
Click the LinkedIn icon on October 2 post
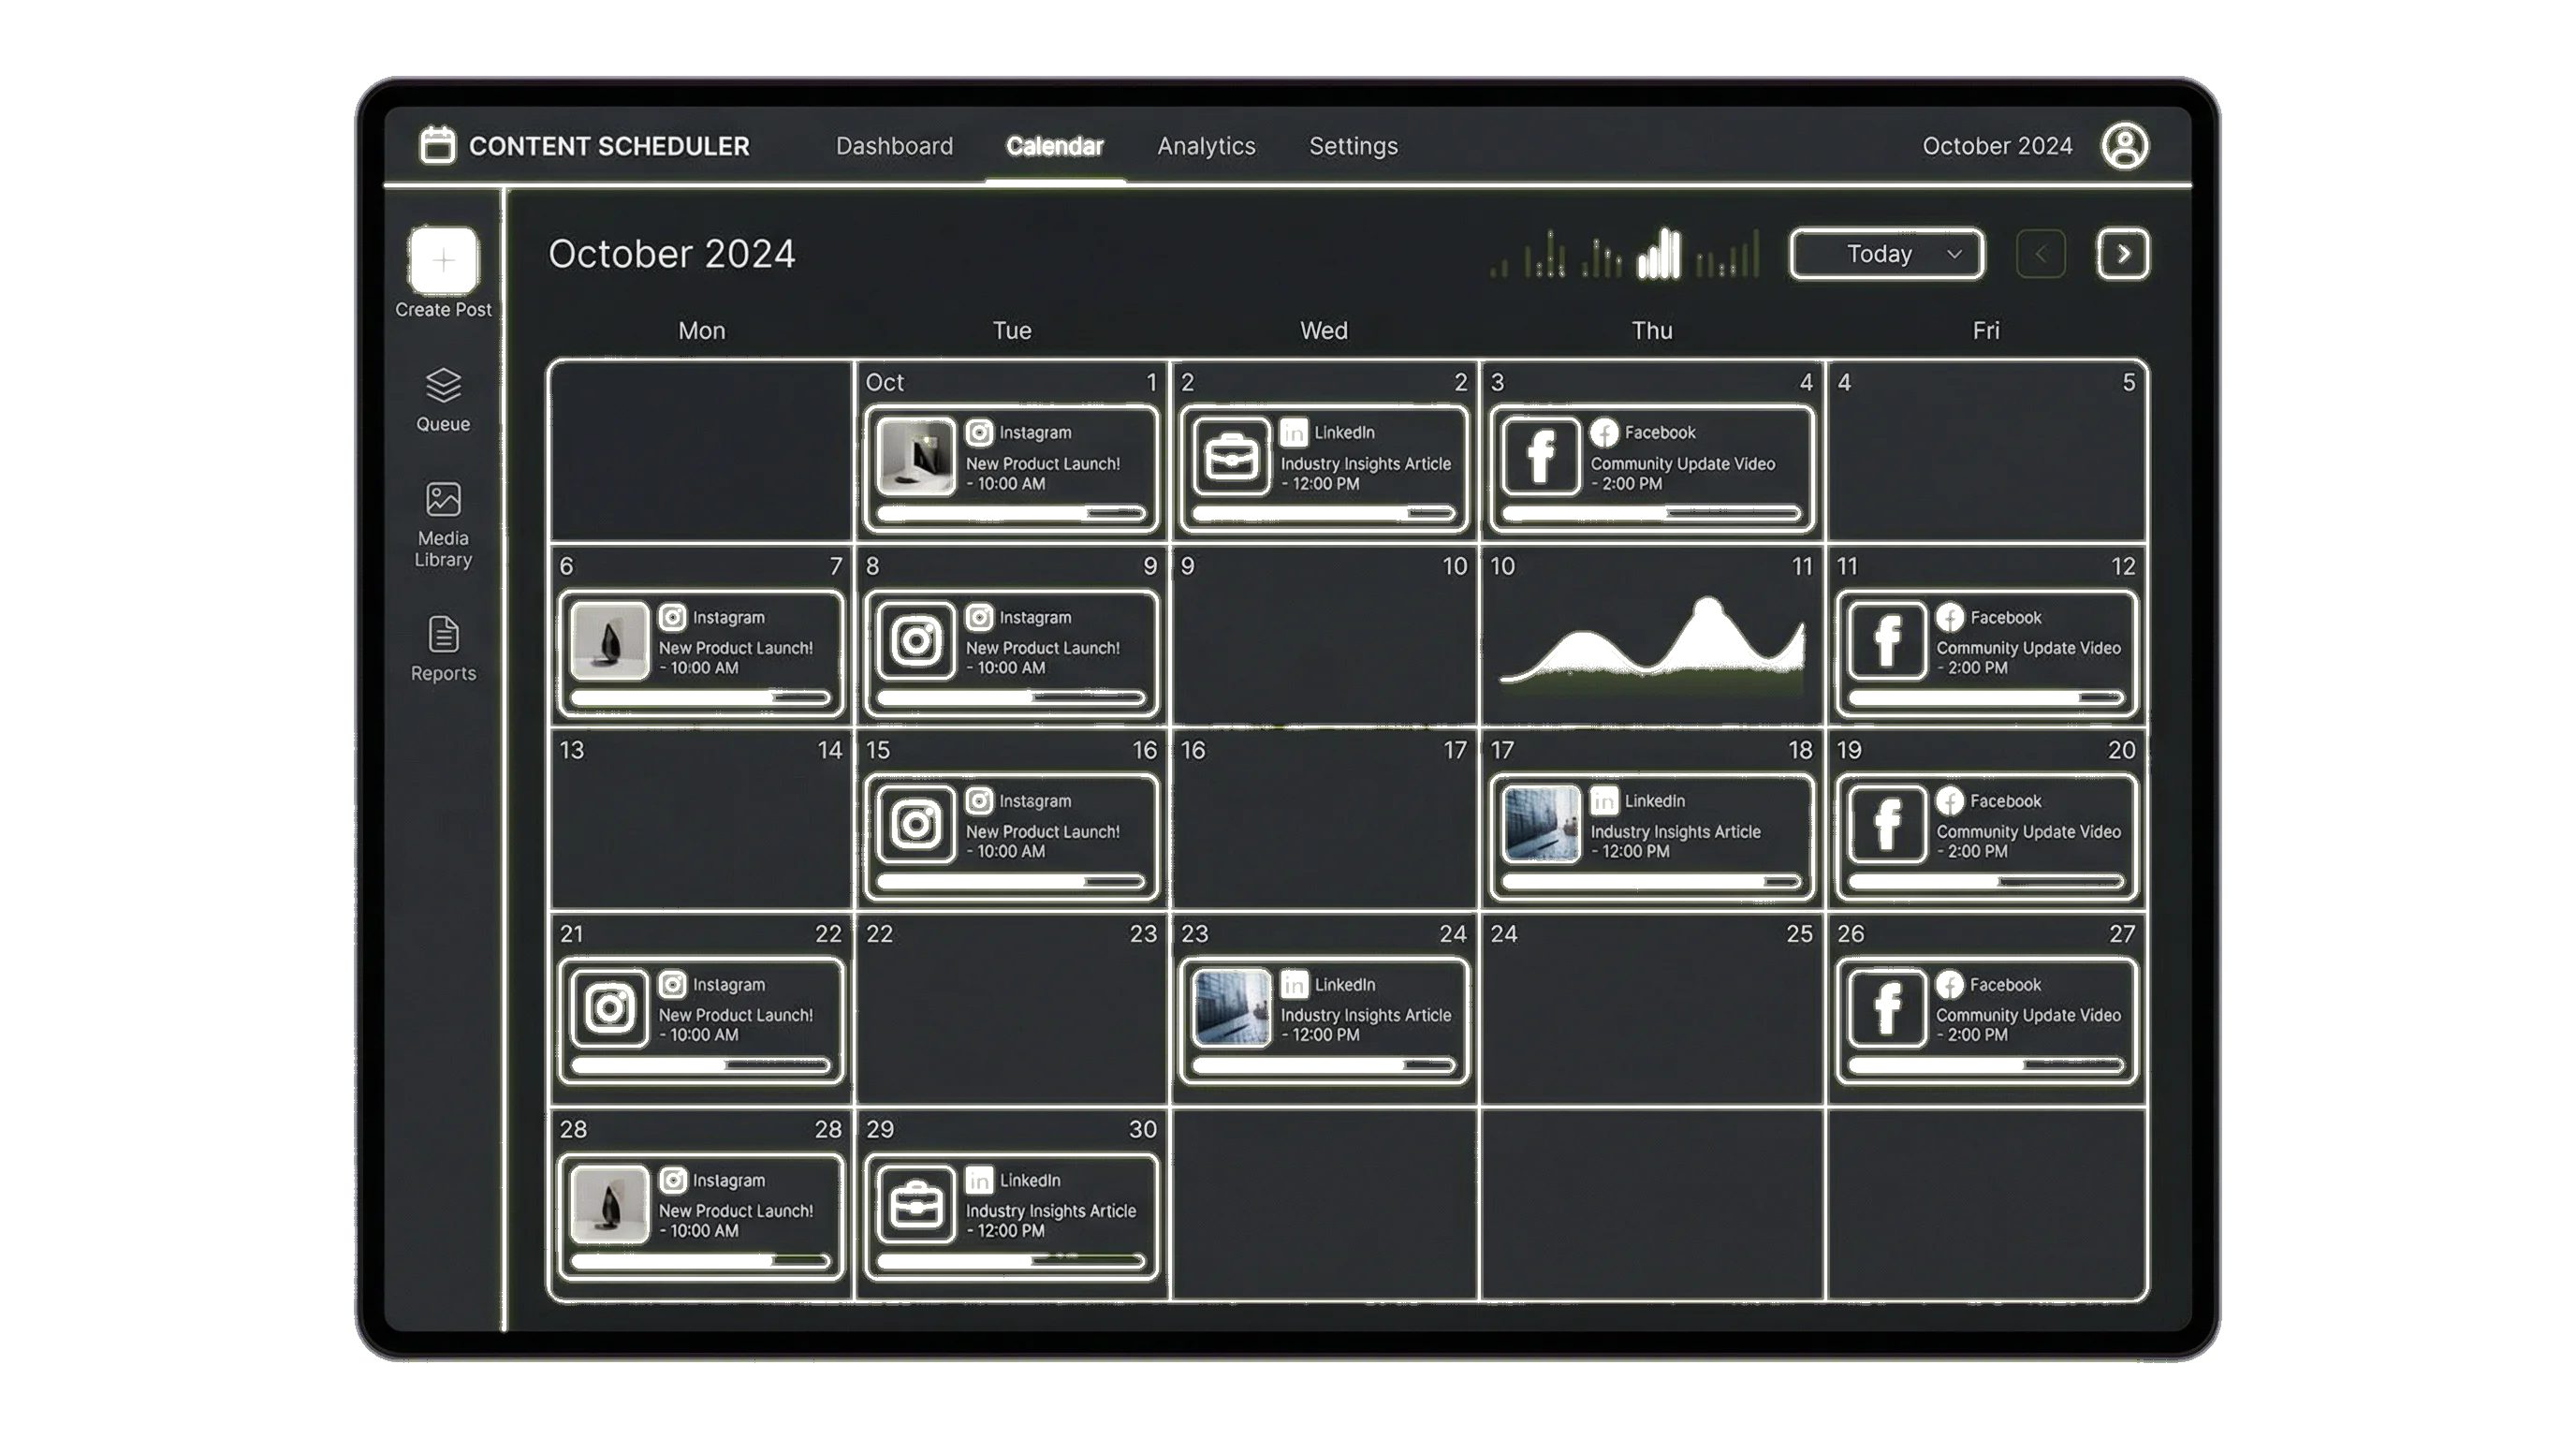[x=1293, y=432]
